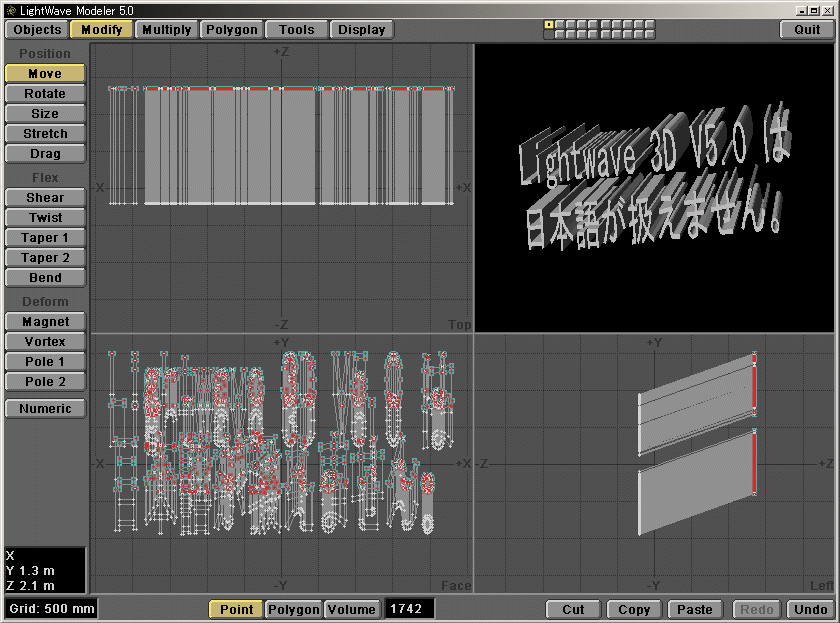The height and width of the screenshot is (623, 840).
Task: Select the Vortex deform tool
Action: coord(45,342)
